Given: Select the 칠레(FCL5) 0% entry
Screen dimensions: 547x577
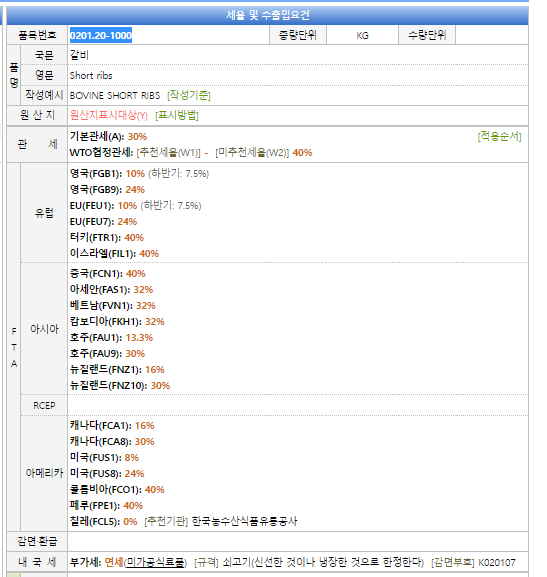Looking at the screenshot, I should [103, 521].
